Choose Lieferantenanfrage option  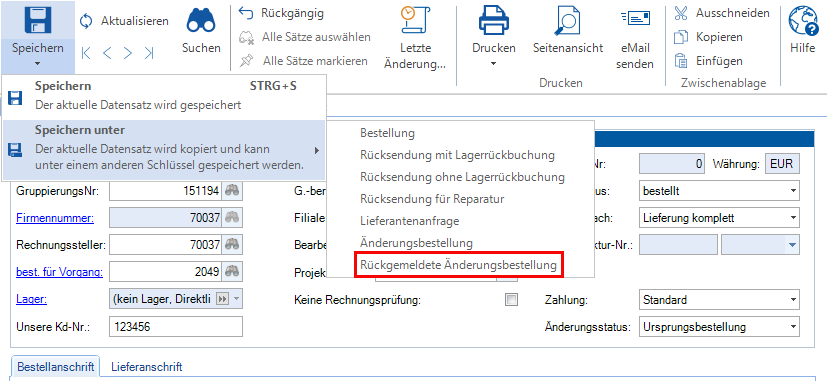(x=409, y=221)
